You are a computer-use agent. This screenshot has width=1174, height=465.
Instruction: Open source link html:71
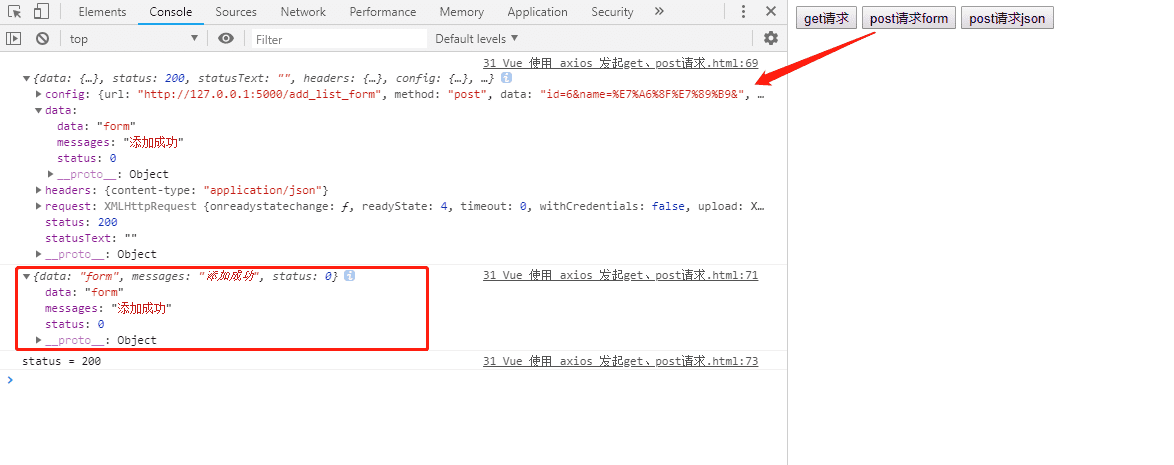(x=621, y=276)
